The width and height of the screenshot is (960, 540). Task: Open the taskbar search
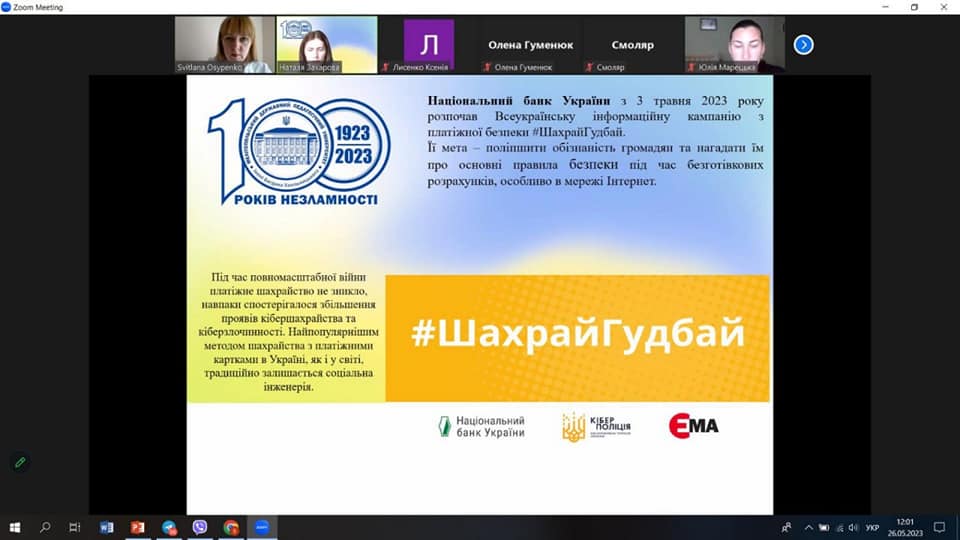[45, 527]
